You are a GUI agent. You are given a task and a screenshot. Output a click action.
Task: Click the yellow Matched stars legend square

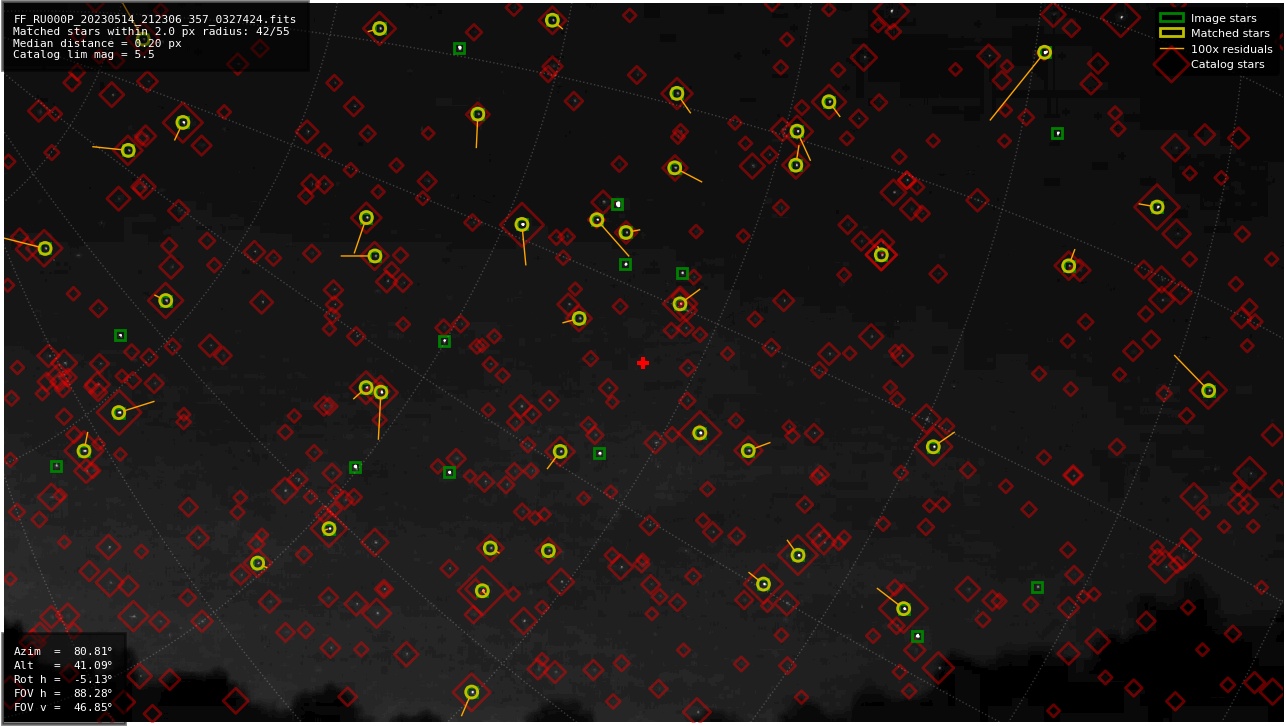point(1171,33)
